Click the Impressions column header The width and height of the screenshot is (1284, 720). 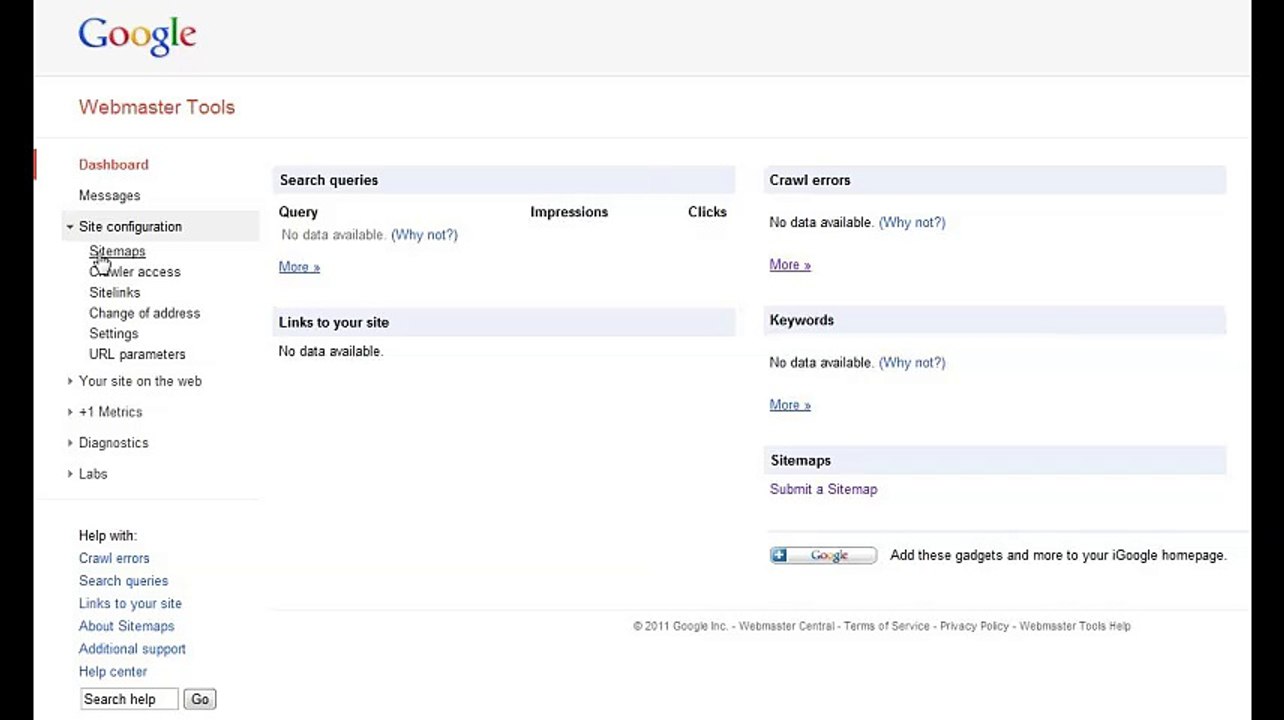(569, 212)
